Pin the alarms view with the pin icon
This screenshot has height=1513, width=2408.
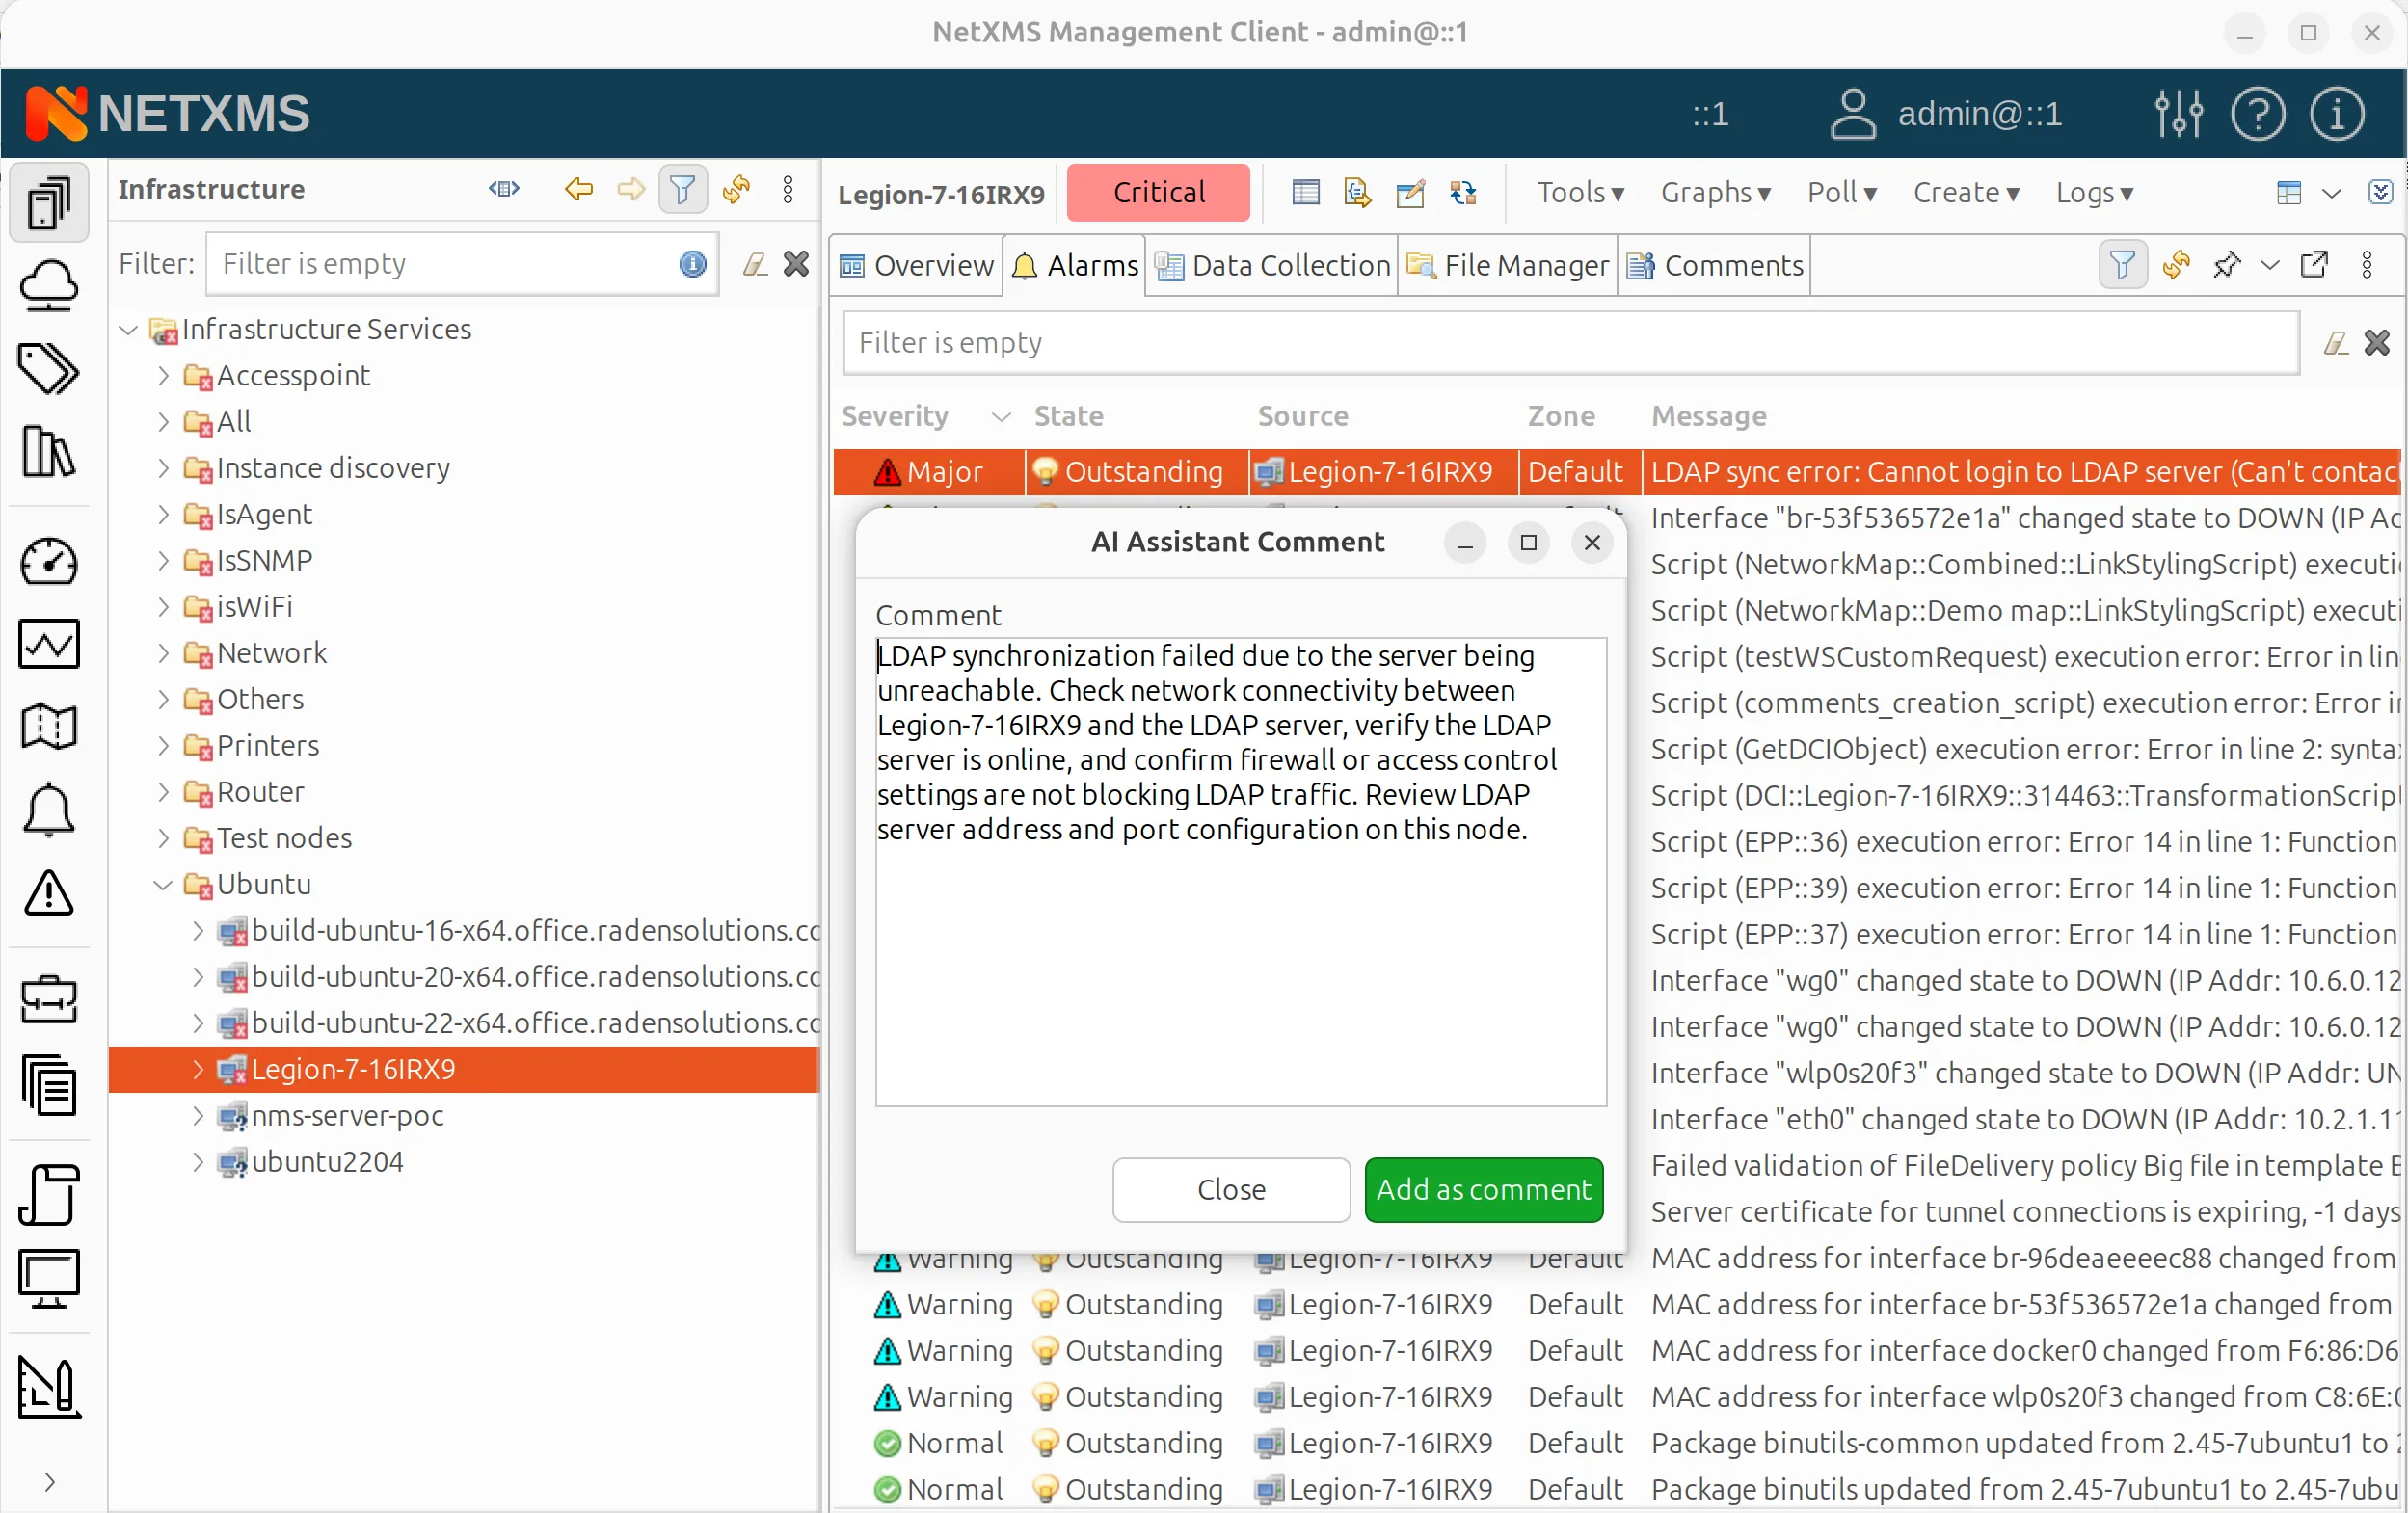(x=2228, y=264)
